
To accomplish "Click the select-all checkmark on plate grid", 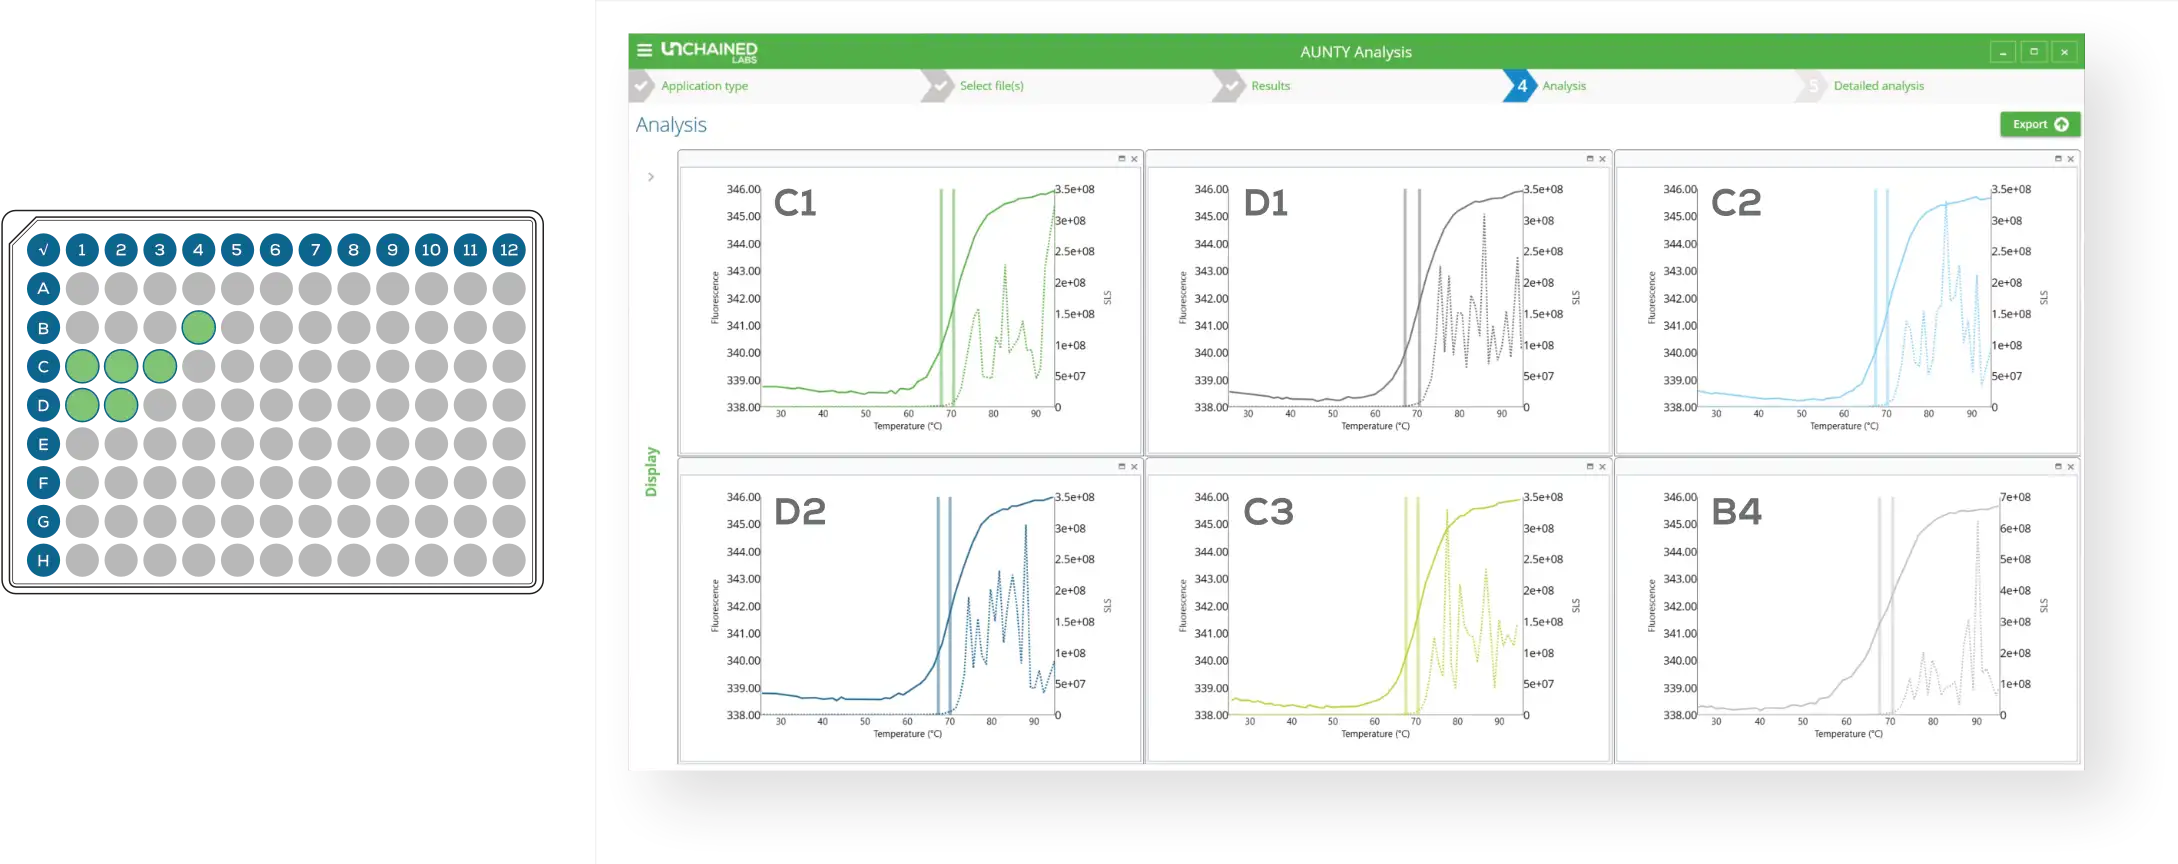I will tap(43, 250).
